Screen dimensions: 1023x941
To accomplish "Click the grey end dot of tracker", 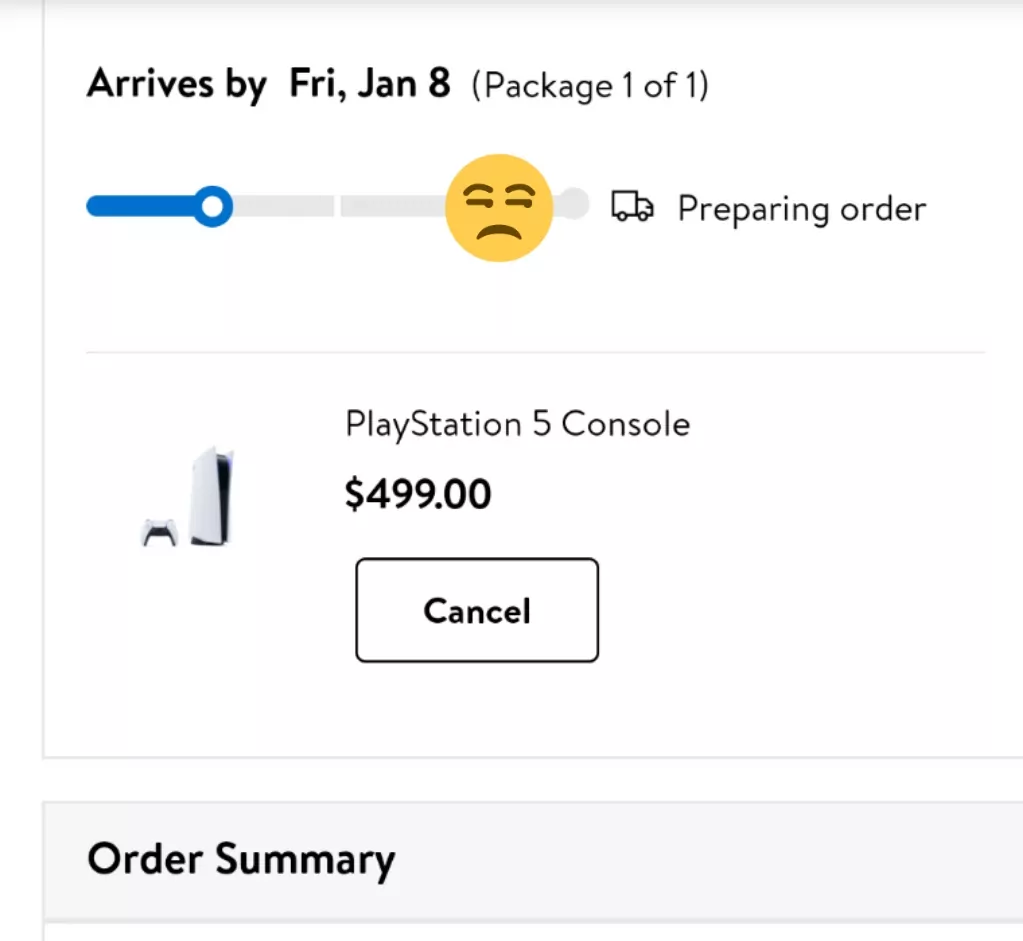I will [573, 204].
